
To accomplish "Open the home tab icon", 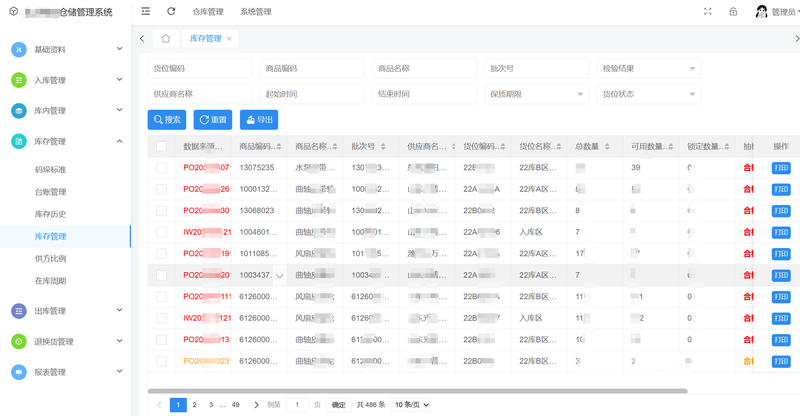I will coord(165,39).
